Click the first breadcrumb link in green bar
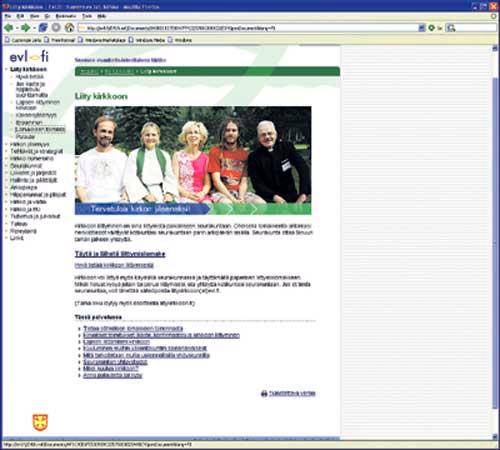 pyautogui.click(x=89, y=72)
